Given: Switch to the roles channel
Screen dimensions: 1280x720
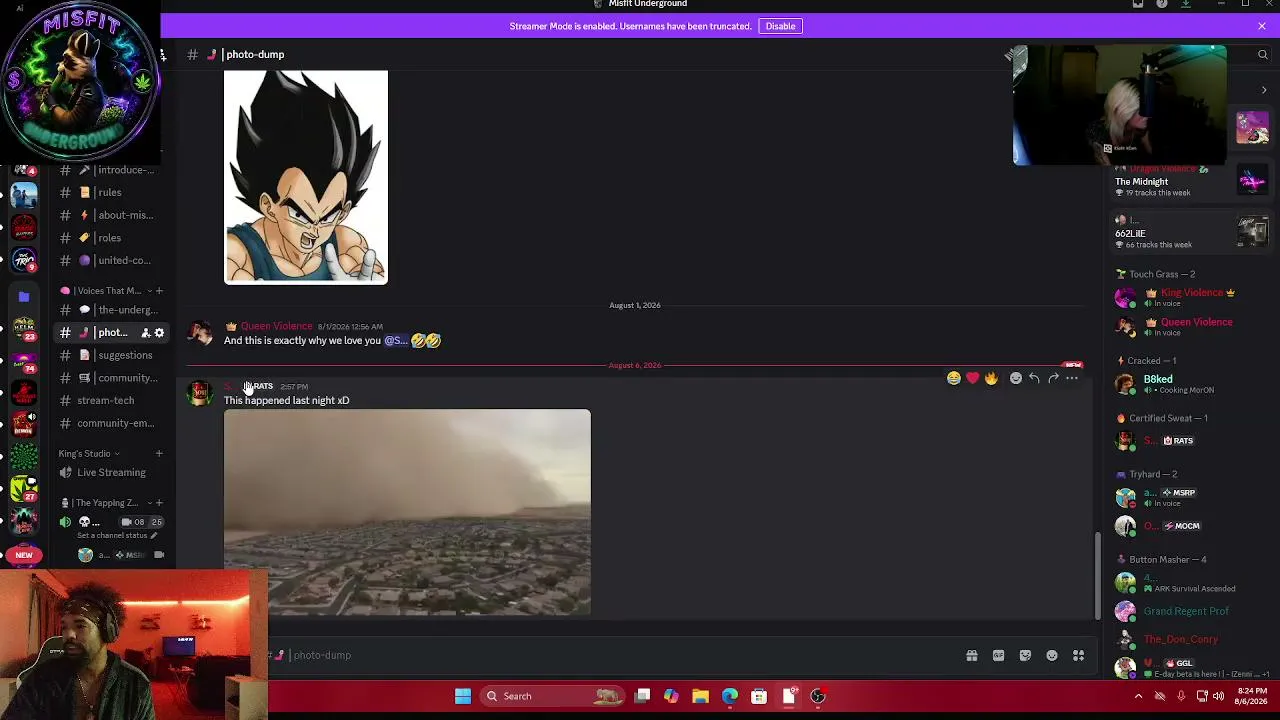Looking at the screenshot, I should 112,238.
